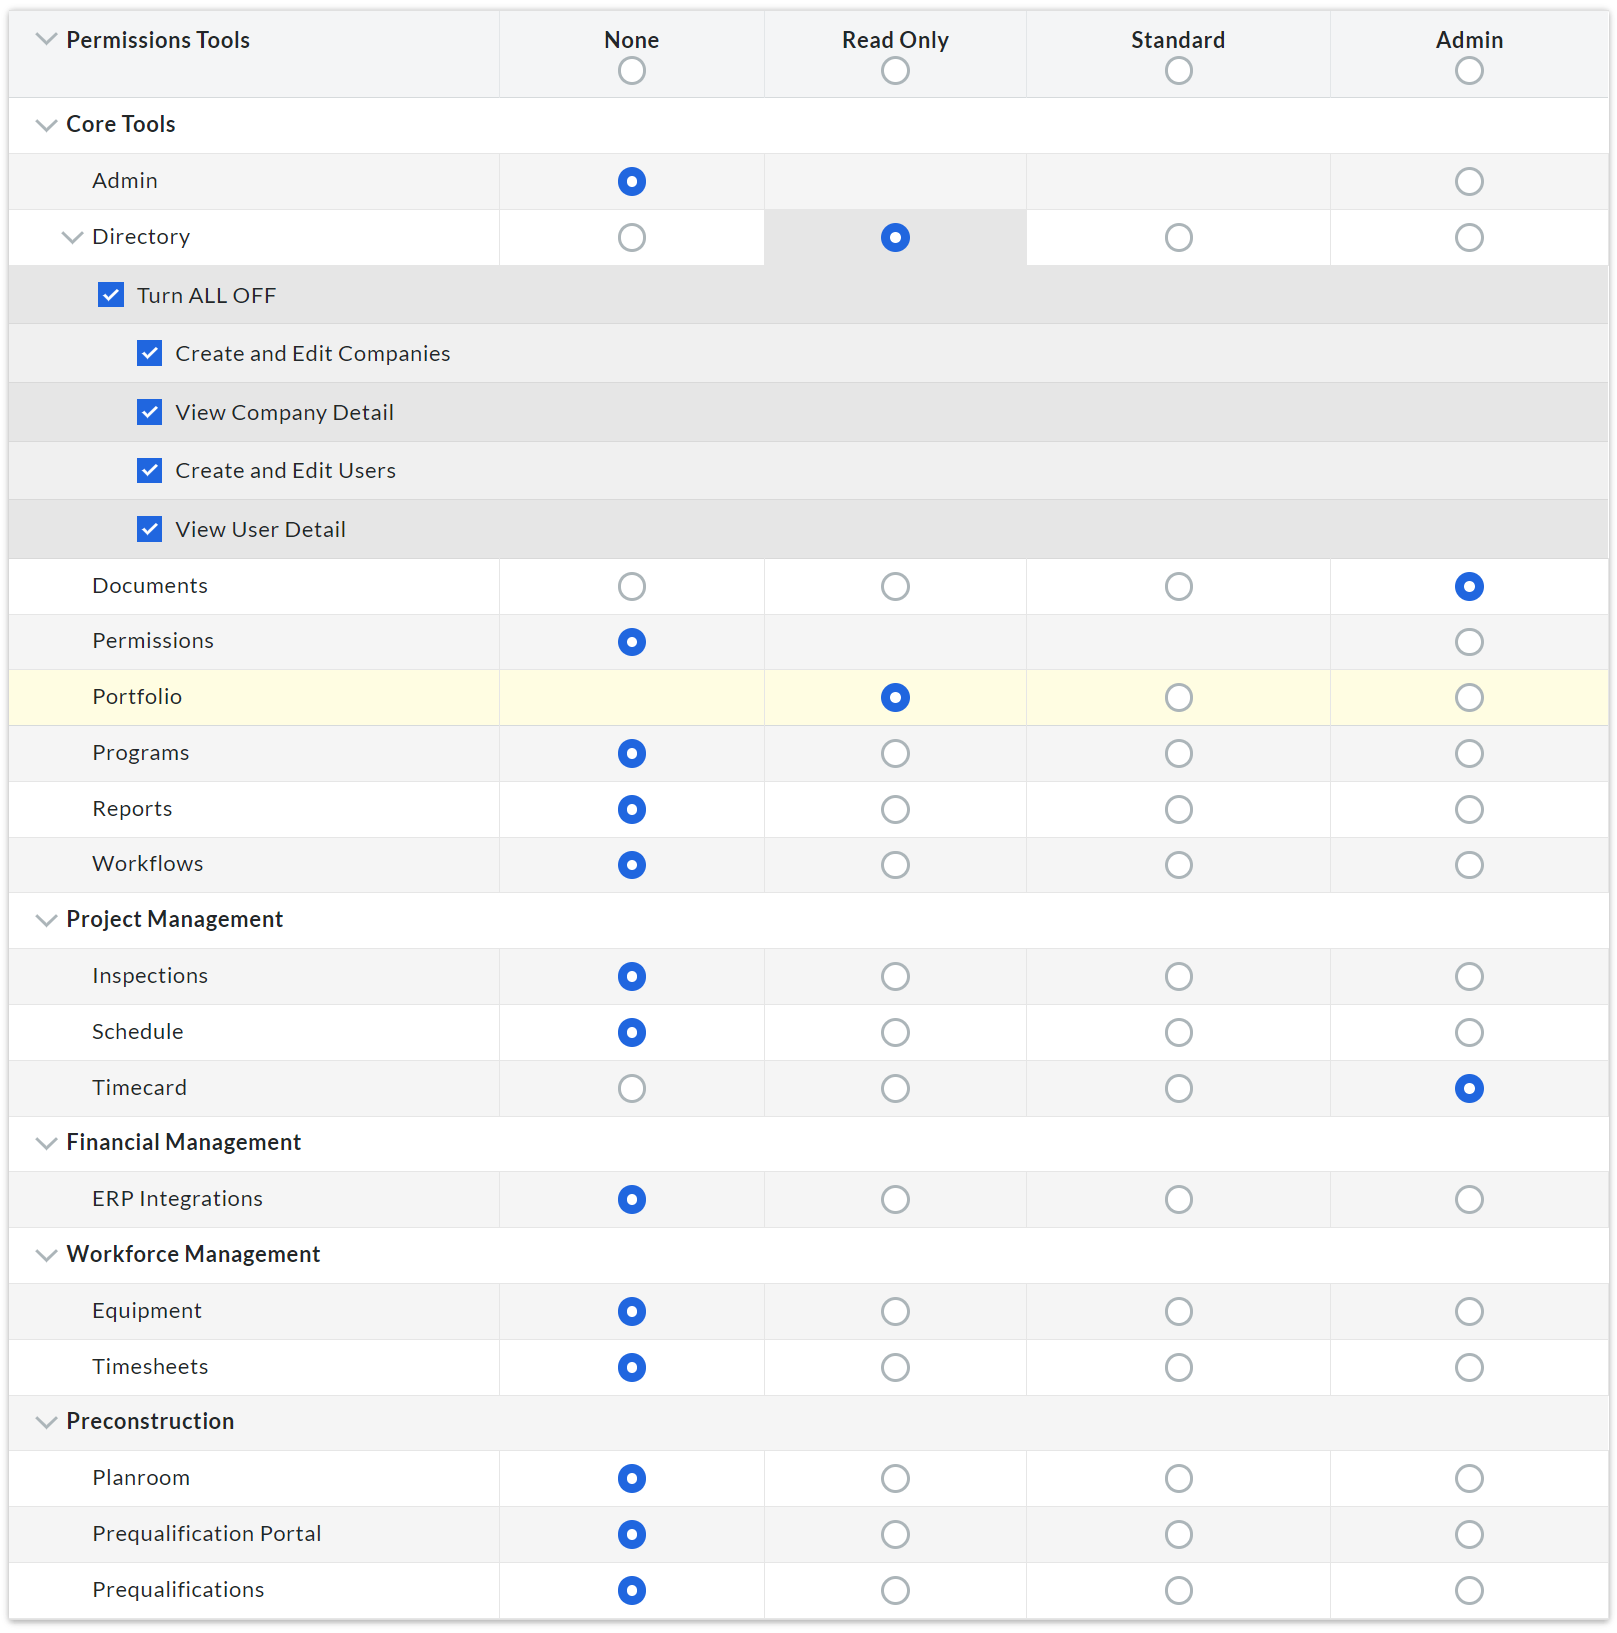Toggle View Company Detail checkbox
Image resolution: width=1617 pixels, height=1633 pixels.
(x=150, y=412)
